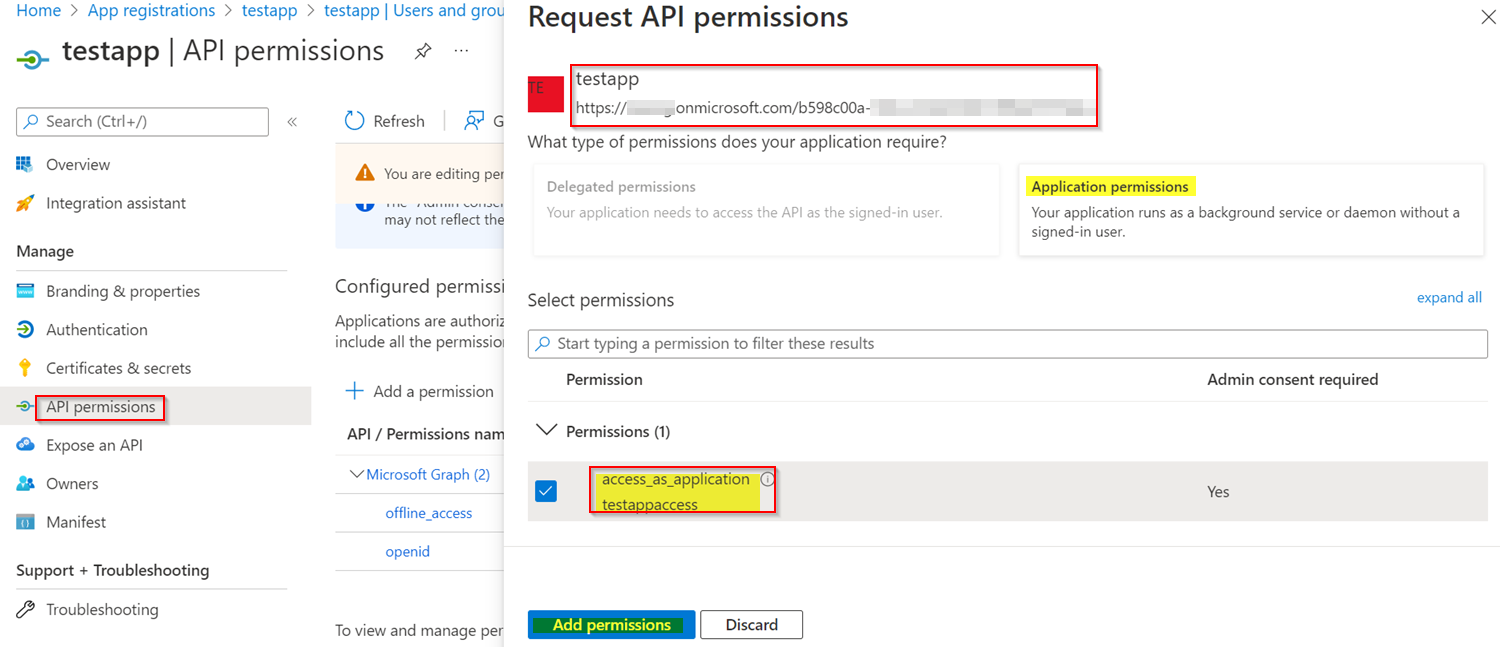Click the Branding & properties icon
This screenshot has width=1500, height=647.
coord(26,291)
